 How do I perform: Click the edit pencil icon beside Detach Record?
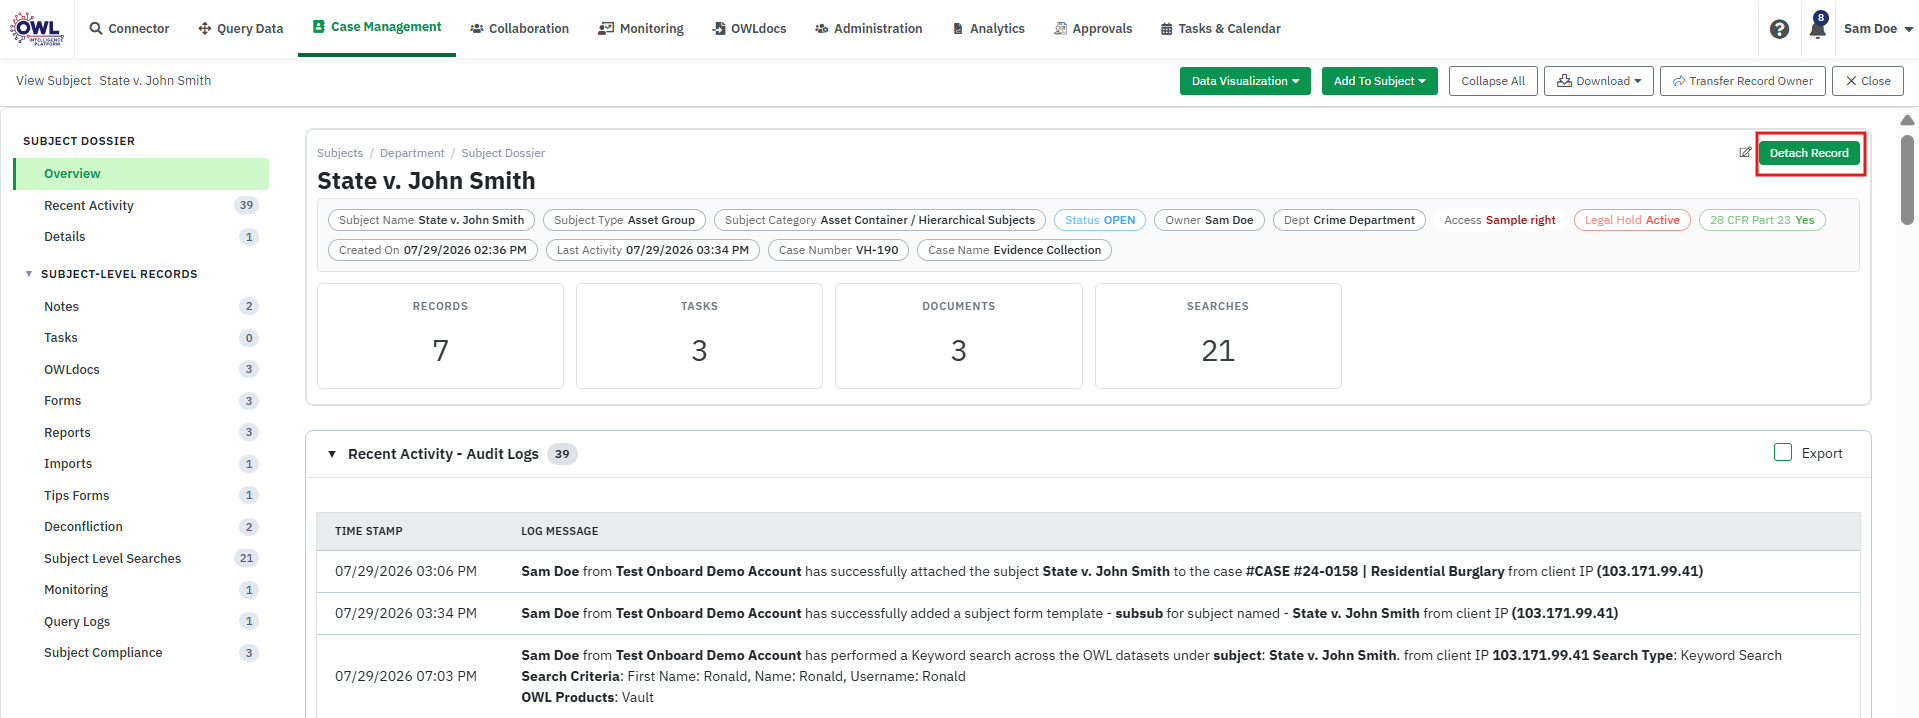click(1745, 152)
